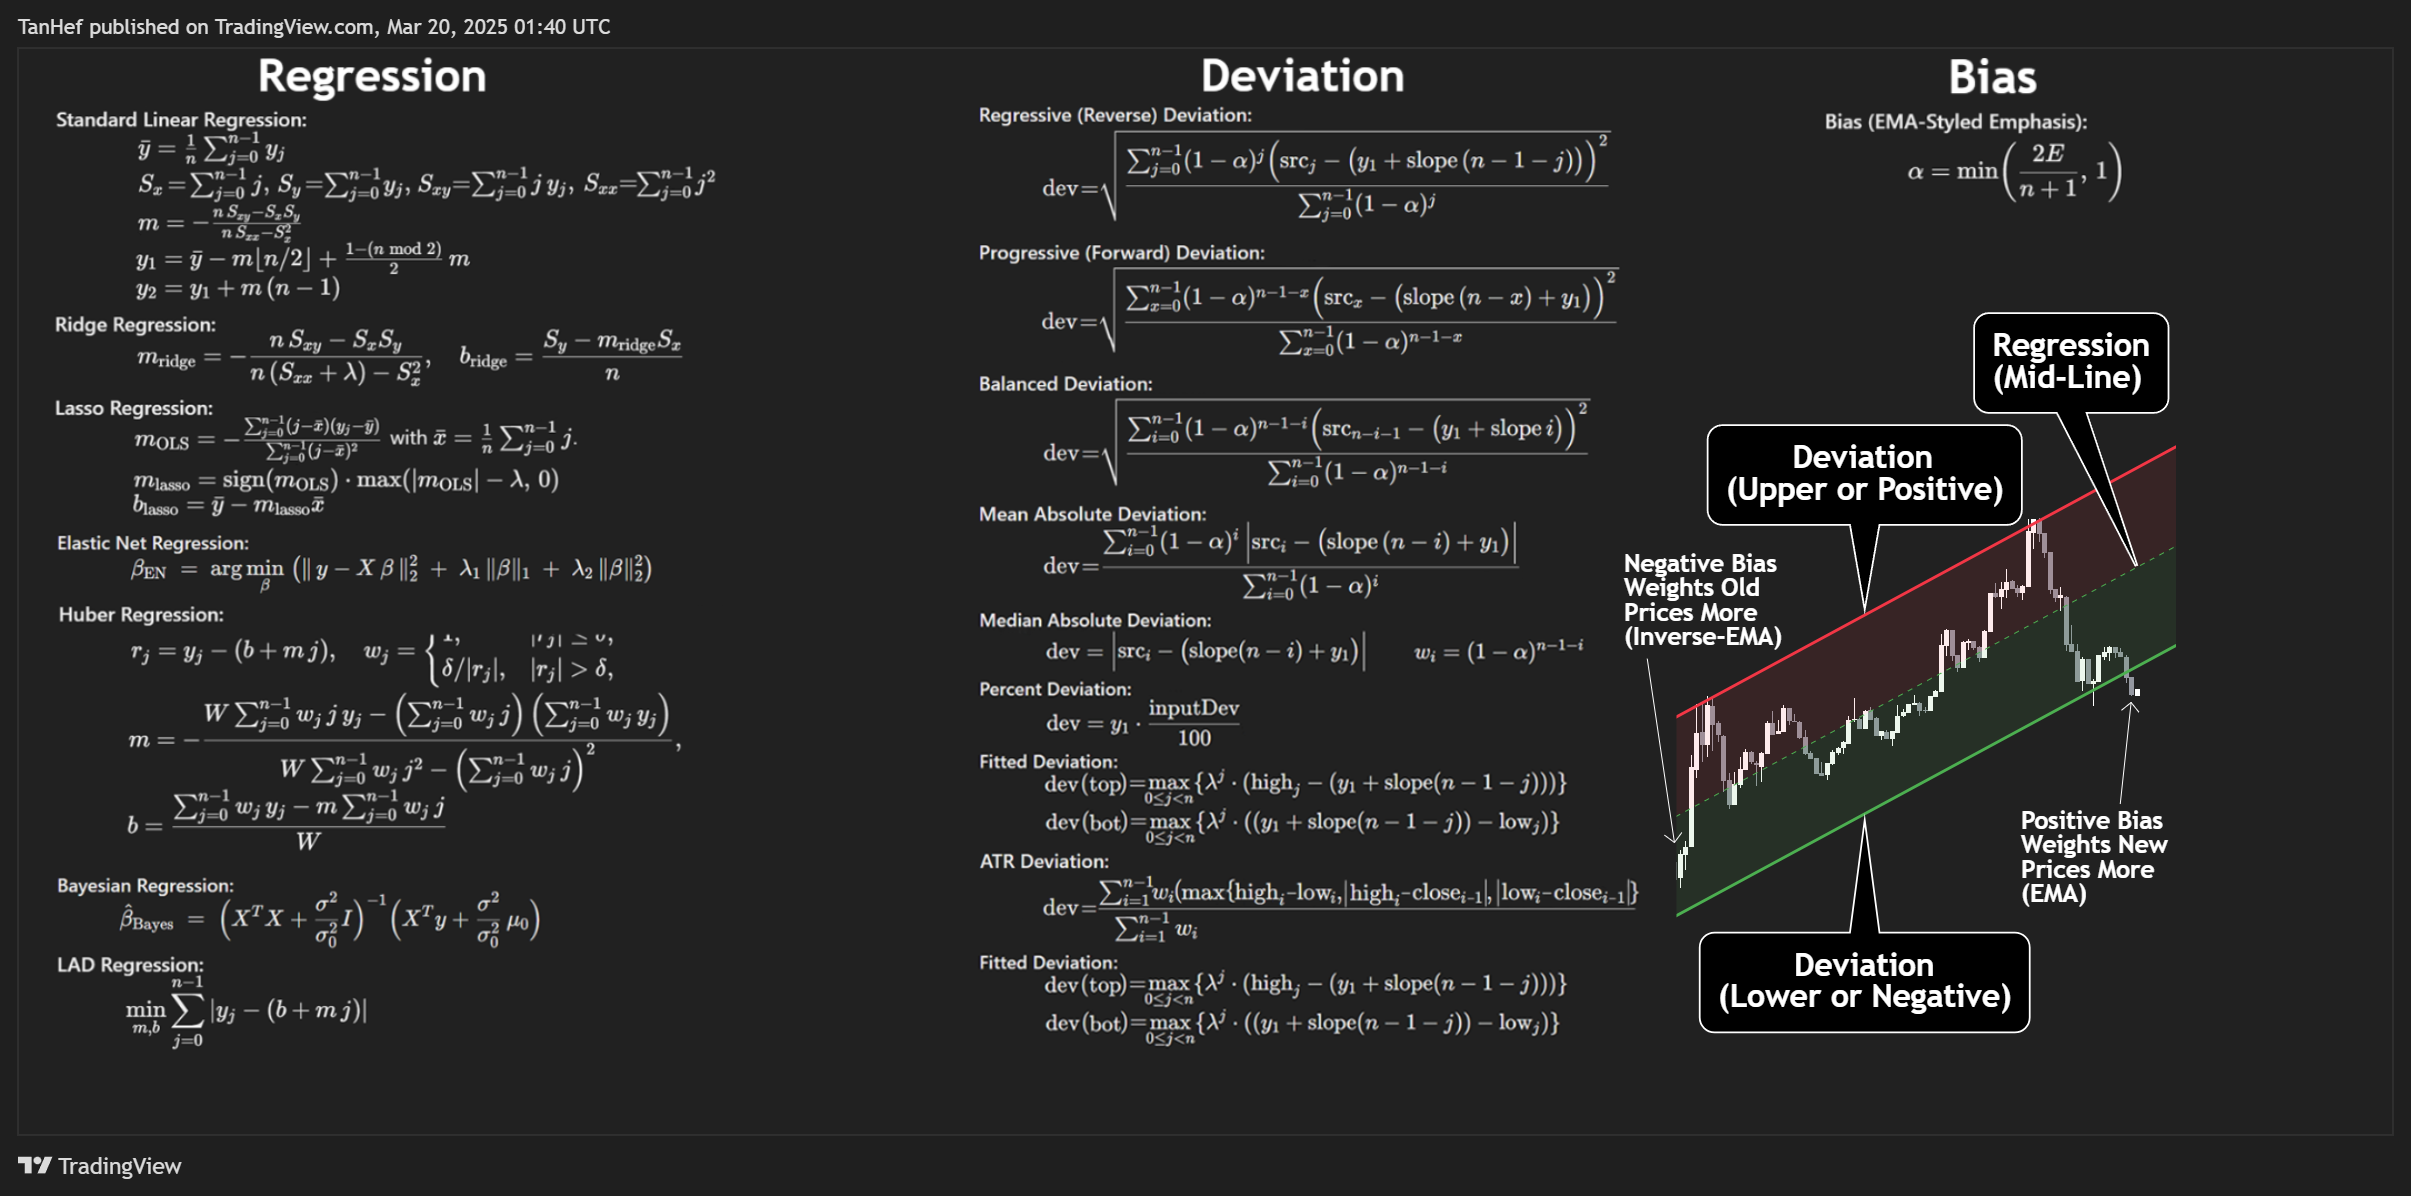The image size is (2411, 1196).
Task: Click the red upper deviation channel line
Action: click(1925, 582)
